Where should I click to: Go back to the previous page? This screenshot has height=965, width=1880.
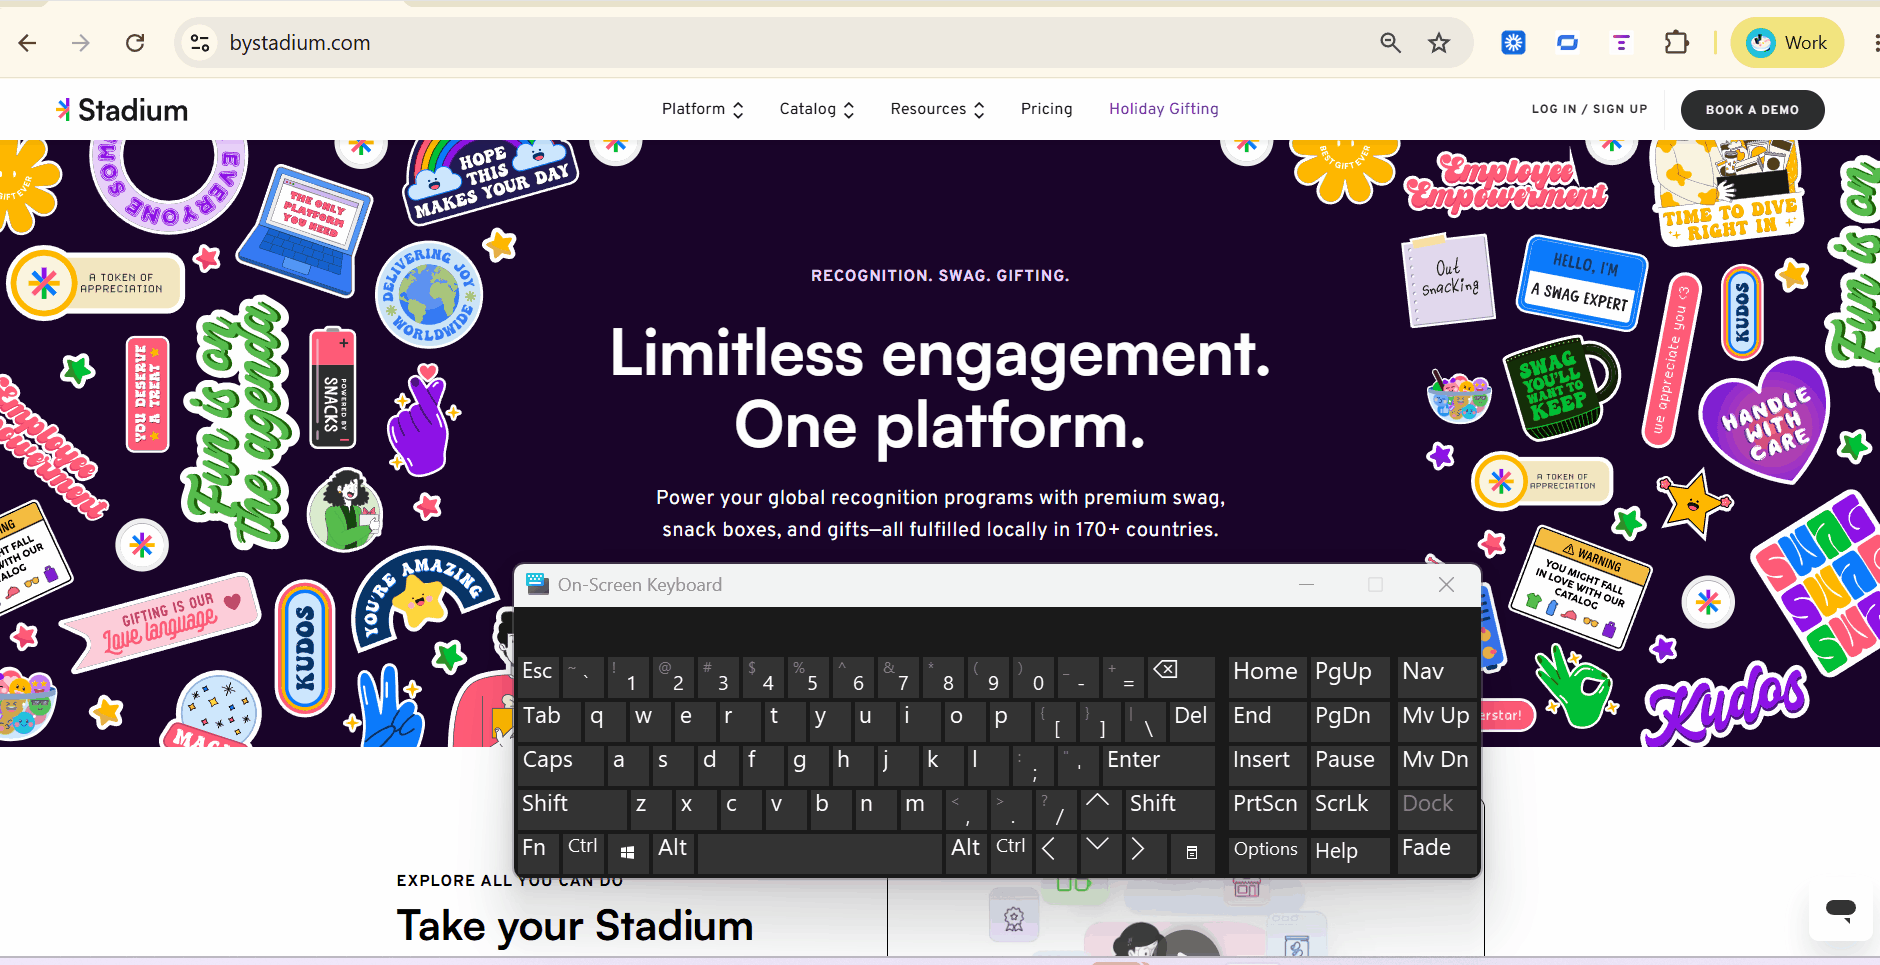pyautogui.click(x=28, y=43)
